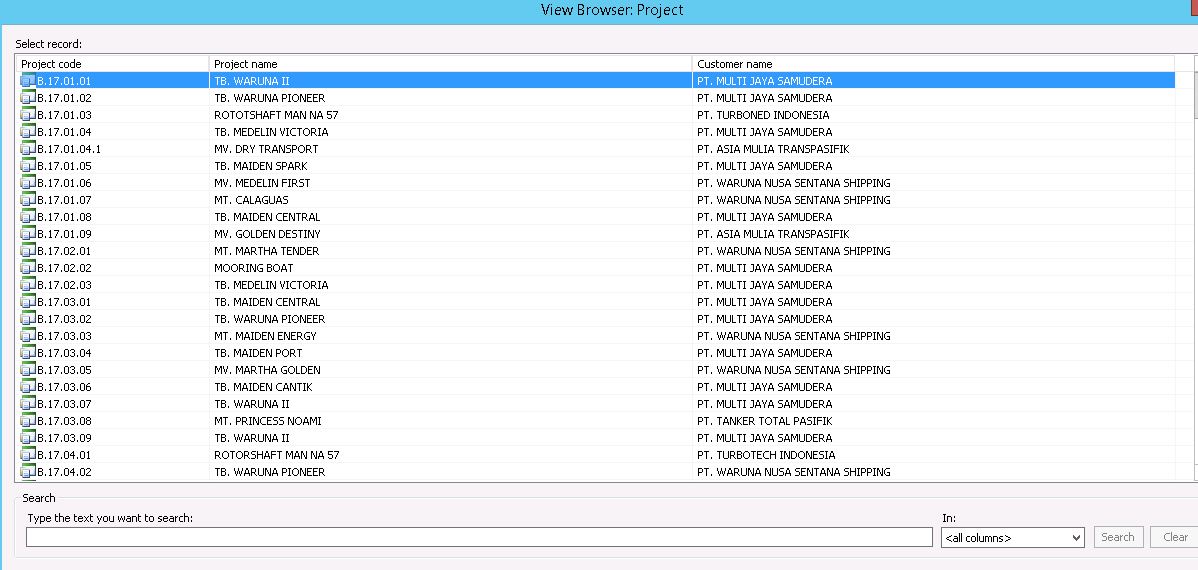Viewport: 1198px width, 570px height.
Task: Select the icon for project B.17.03.03
Action: [x=28, y=336]
